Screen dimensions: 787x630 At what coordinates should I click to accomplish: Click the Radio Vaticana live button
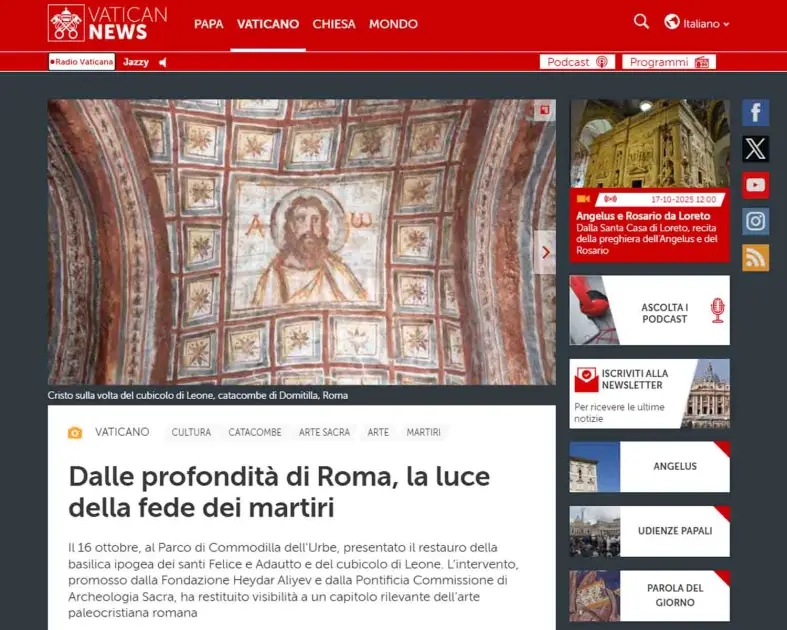pyautogui.click(x=82, y=62)
